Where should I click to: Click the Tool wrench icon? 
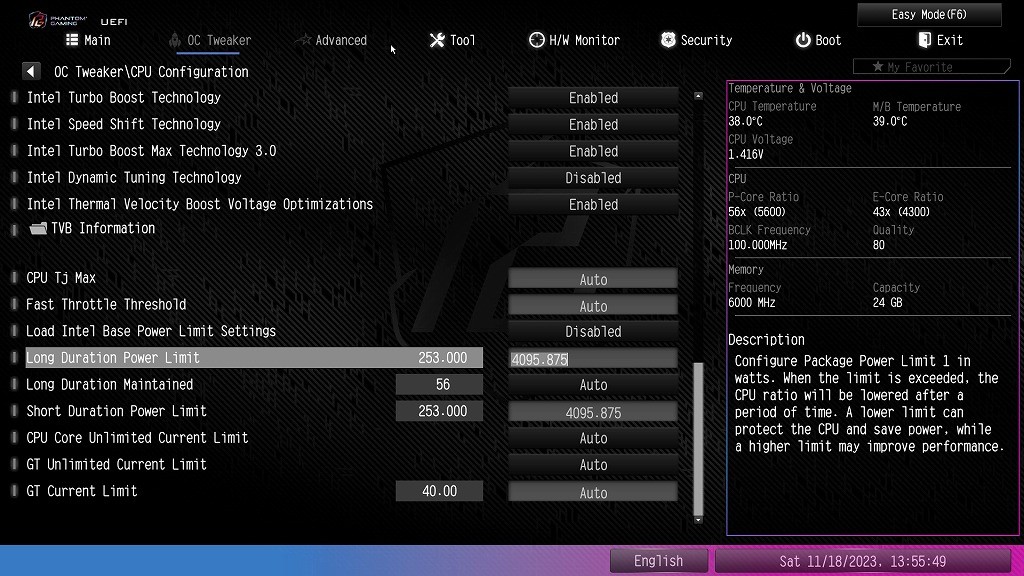click(437, 40)
